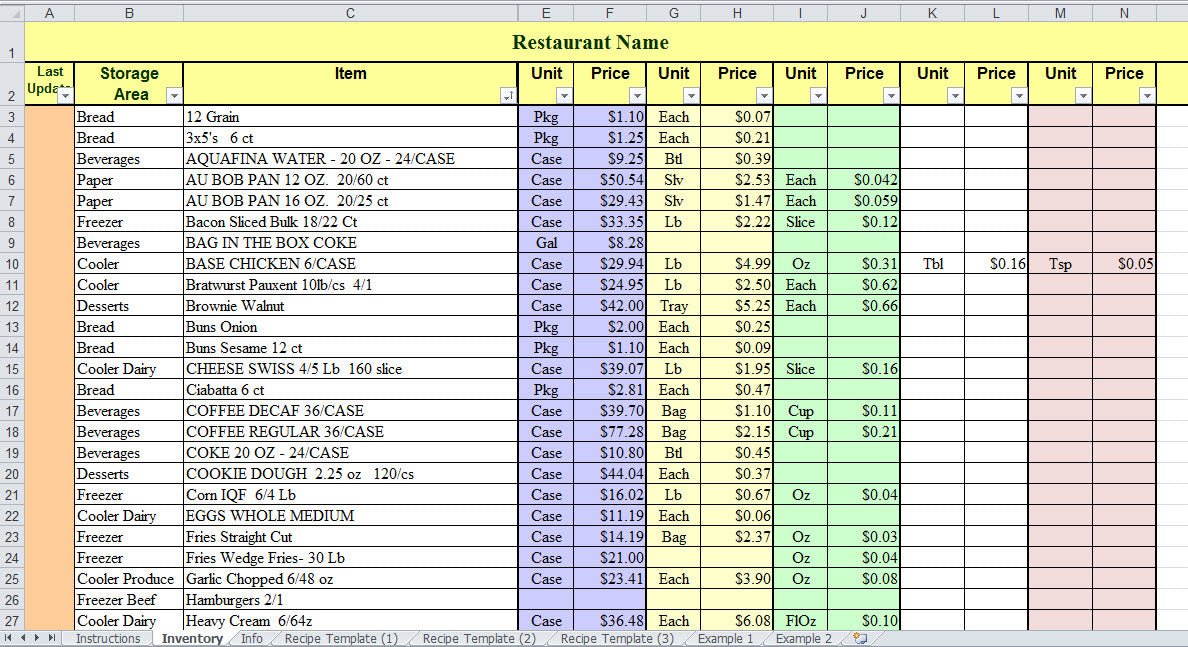This screenshot has height=647, width=1188.
Task: Open Storage Area filter dropdown
Action: coord(174,95)
